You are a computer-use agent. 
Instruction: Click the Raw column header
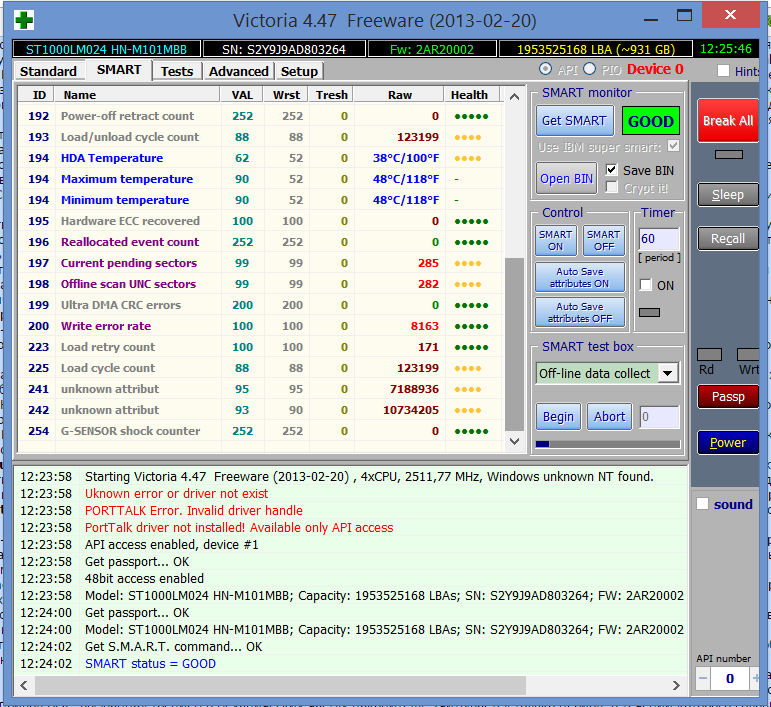click(x=399, y=95)
